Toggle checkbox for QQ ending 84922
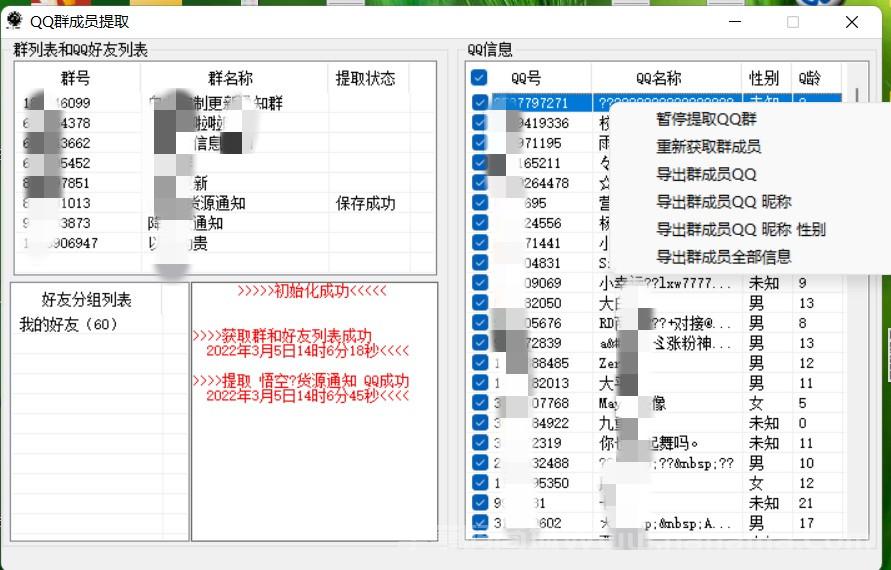Screen dimensions: 891x570 tap(480, 422)
